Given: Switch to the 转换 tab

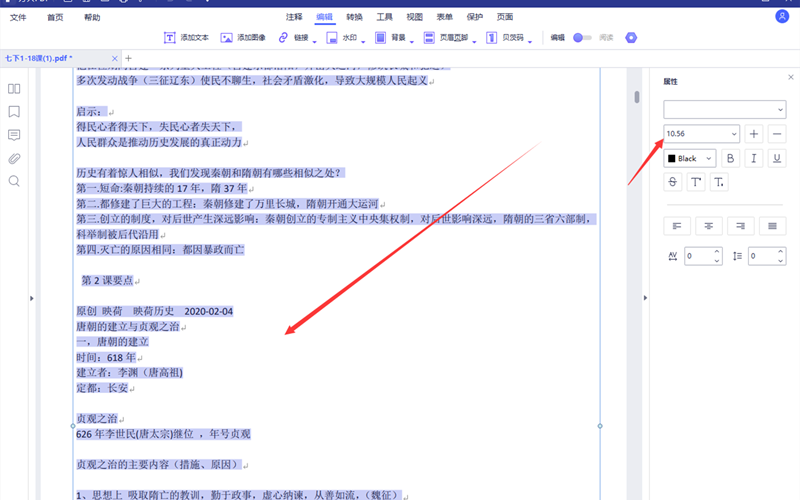Looking at the screenshot, I should (x=354, y=17).
